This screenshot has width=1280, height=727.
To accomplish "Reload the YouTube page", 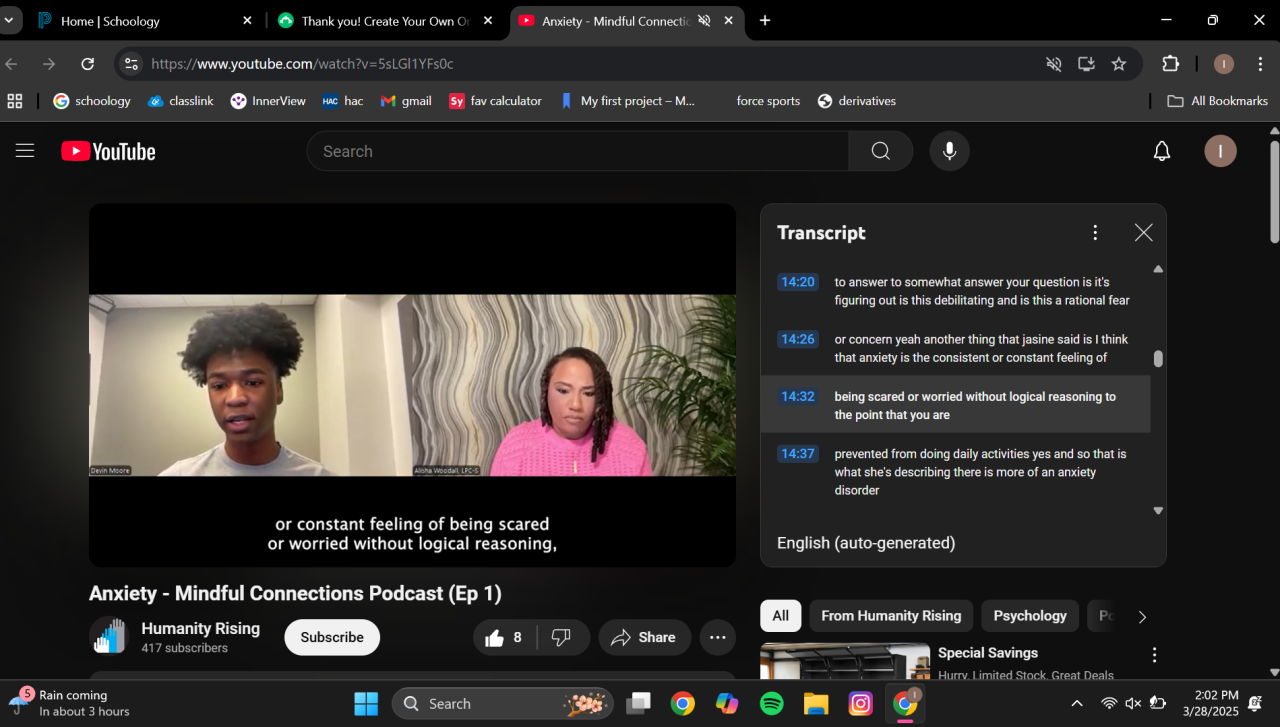I will click(x=88, y=64).
